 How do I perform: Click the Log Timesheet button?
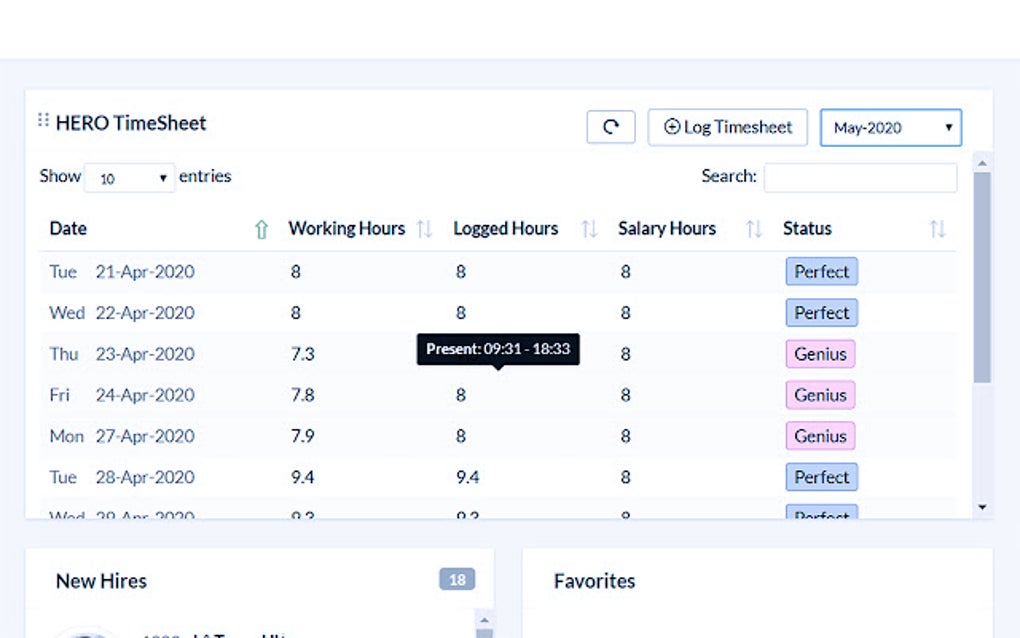coord(727,127)
